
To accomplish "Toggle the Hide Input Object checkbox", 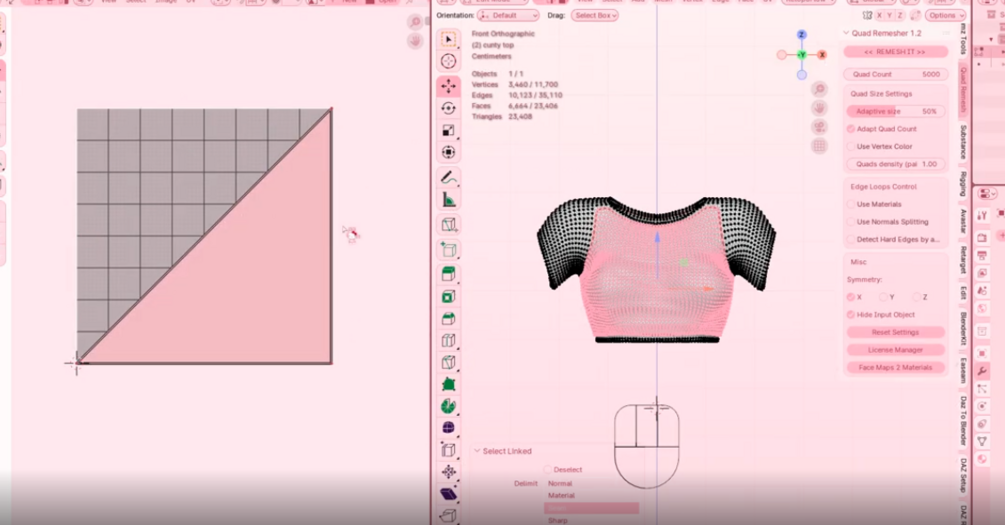I will [x=851, y=315].
